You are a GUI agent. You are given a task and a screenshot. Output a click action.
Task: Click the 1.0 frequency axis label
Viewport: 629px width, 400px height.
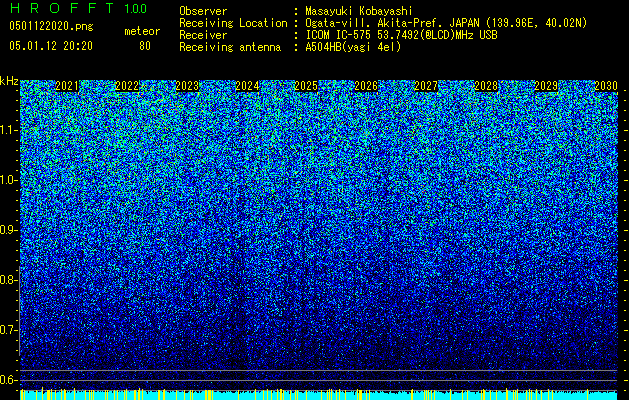[x=9, y=180]
